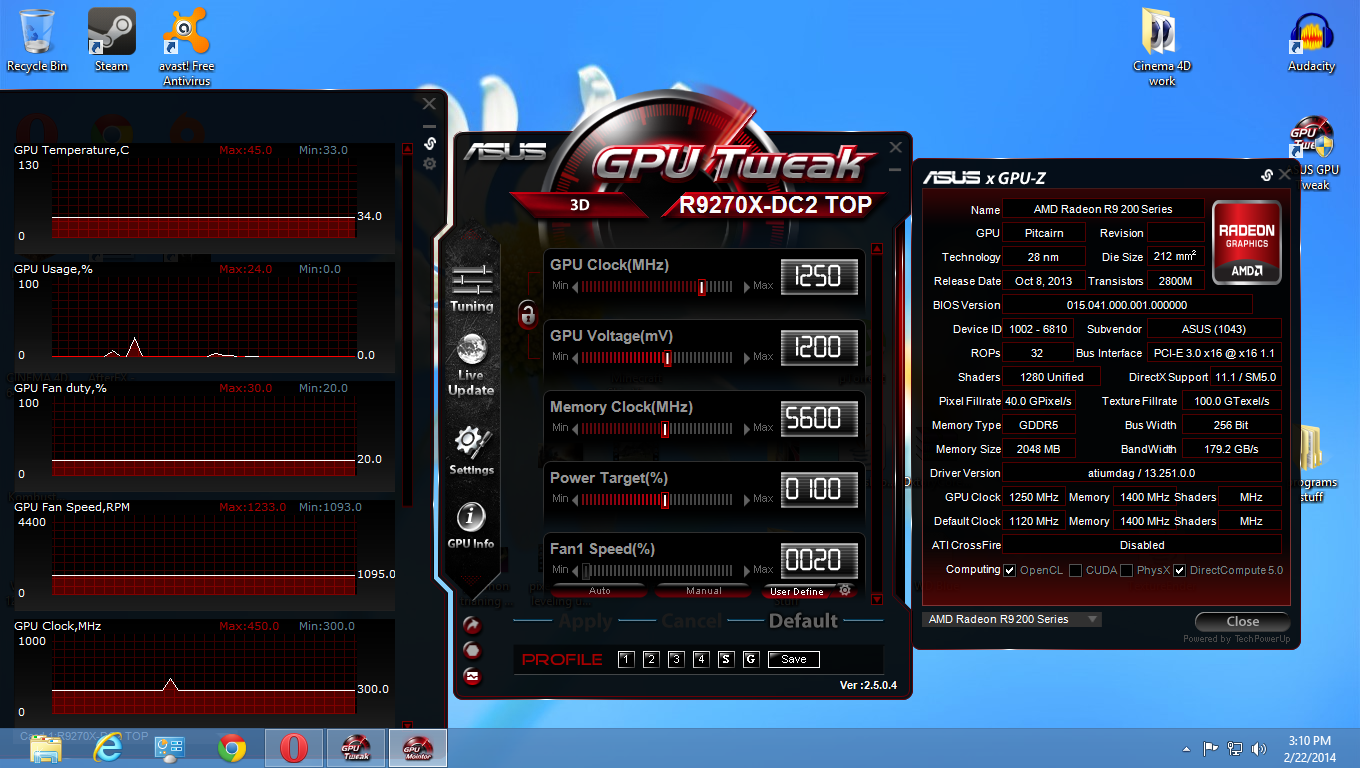
Task: Toggle the DirectCompute 5.0 checkbox
Action: [1179, 570]
